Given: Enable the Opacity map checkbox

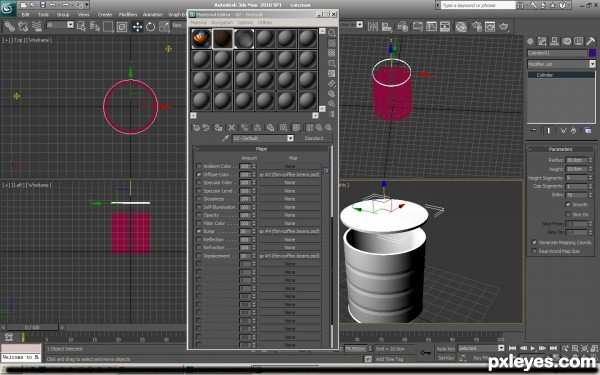Looking at the screenshot, I should tap(199, 215).
